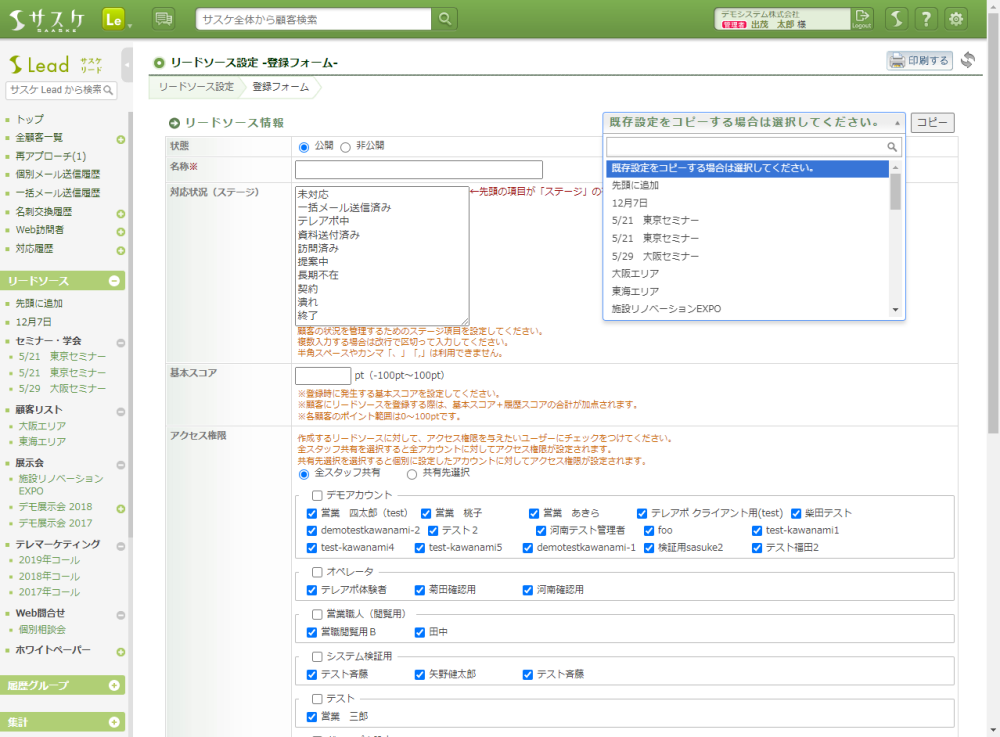
Task: Click the リードソース設定 breadcrumb tab
Action: click(196, 87)
